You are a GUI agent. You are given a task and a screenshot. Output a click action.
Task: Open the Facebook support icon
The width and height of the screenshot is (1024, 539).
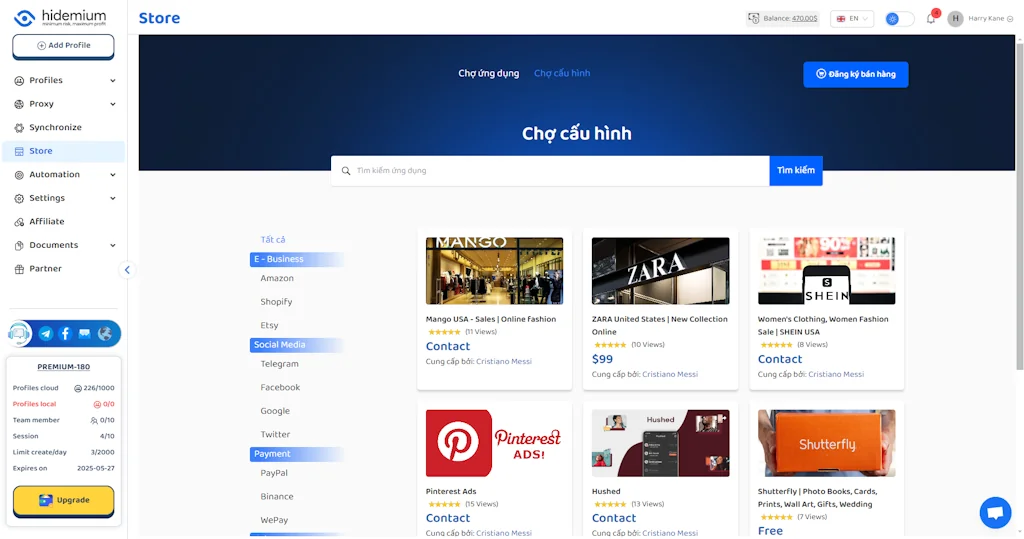coord(65,333)
